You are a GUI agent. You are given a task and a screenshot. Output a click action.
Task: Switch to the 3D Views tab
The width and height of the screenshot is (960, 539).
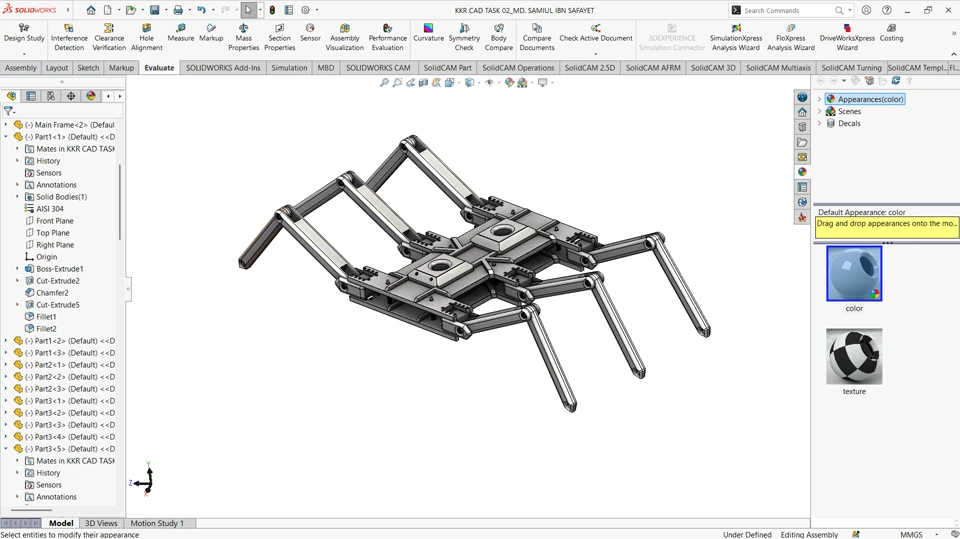(101, 523)
